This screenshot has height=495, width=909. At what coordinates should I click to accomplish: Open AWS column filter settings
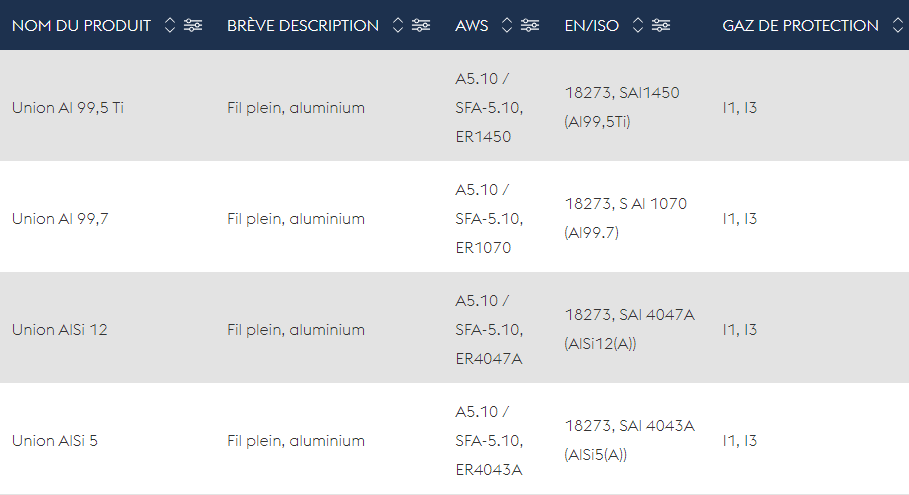click(x=530, y=26)
